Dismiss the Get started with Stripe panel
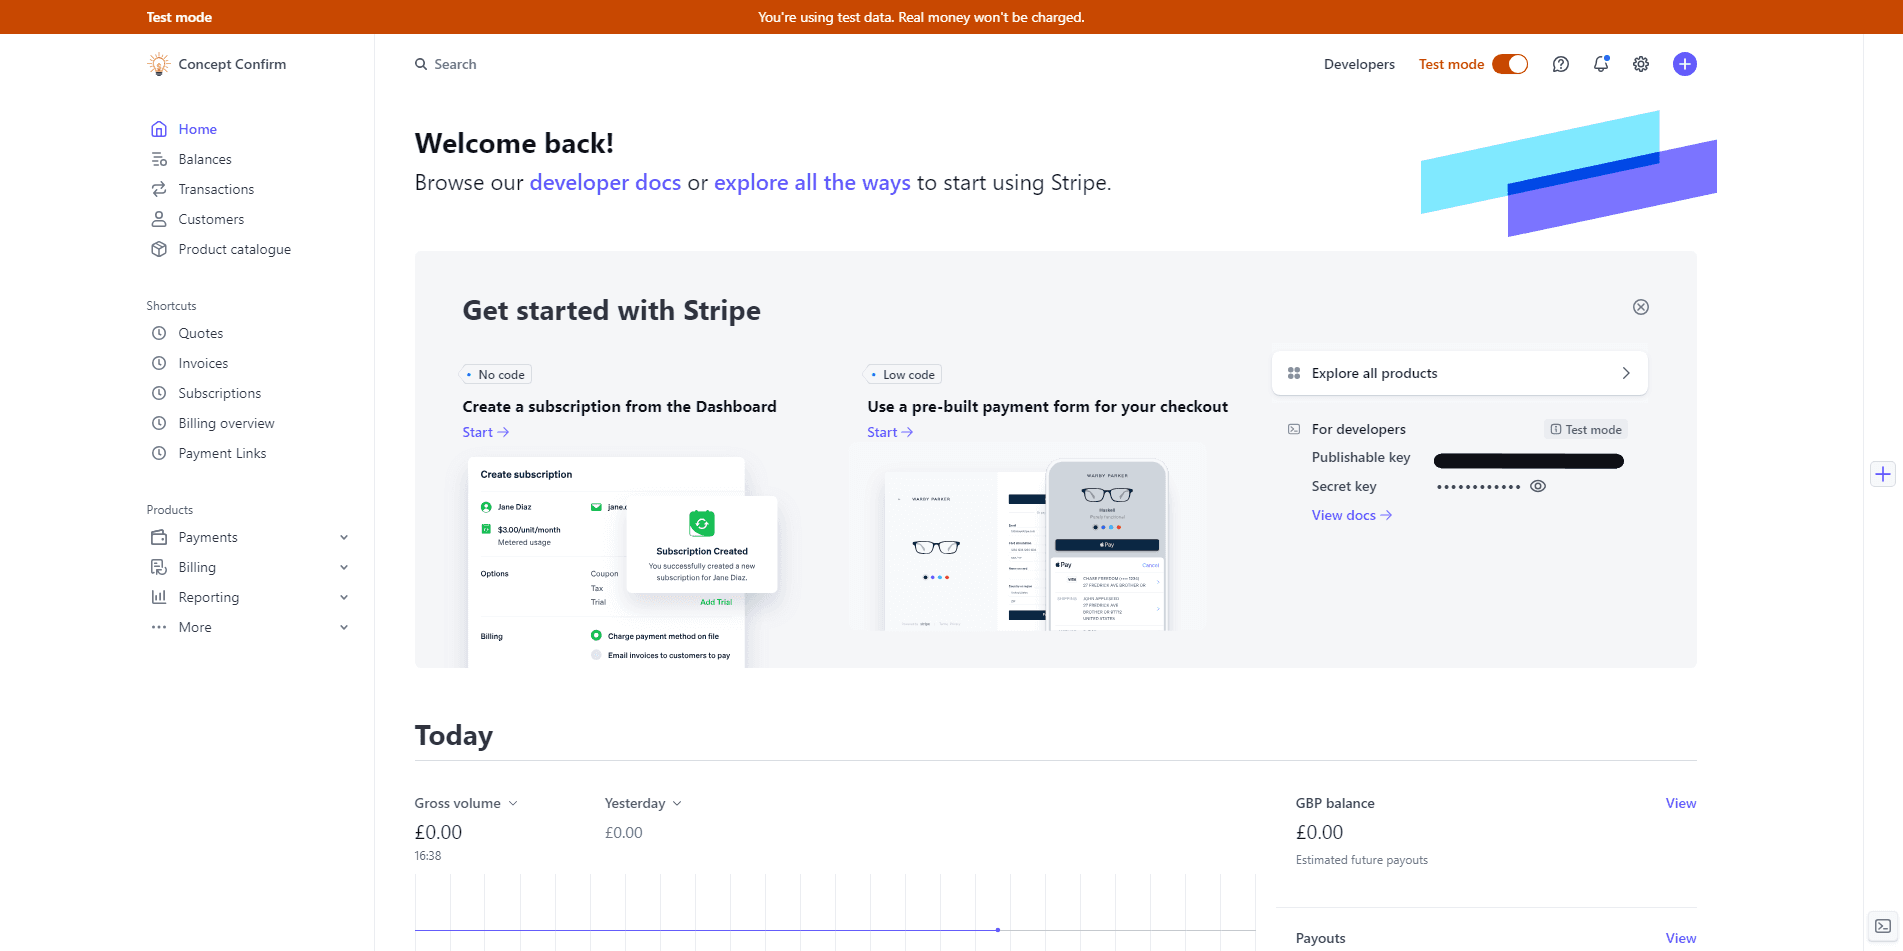The height and width of the screenshot is (951, 1903). tap(1641, 307)
